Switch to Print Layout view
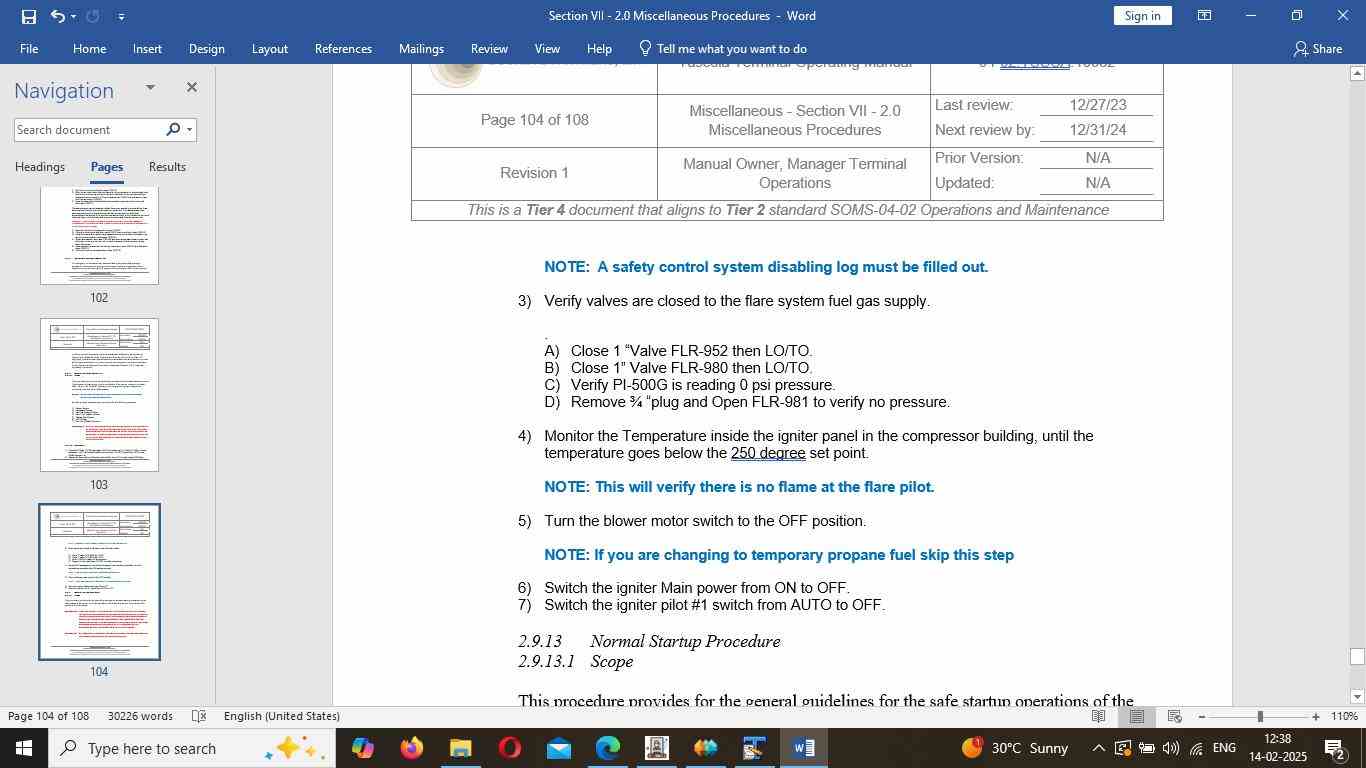Screen dimensions: 1366x768 coord(1137,716)
